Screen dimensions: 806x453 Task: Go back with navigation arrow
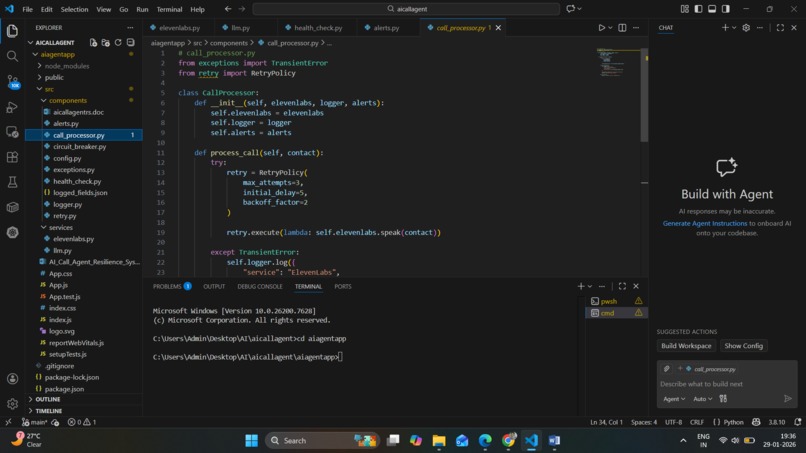coord(228,9)
